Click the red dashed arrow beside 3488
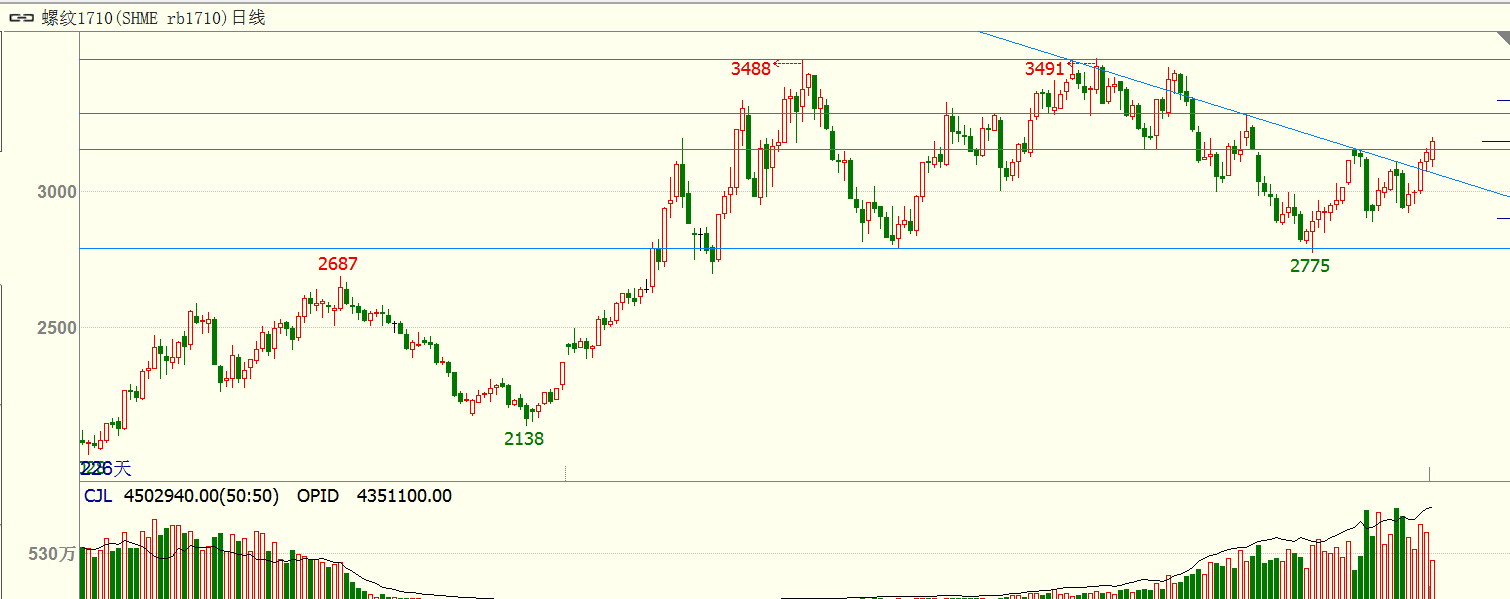The height and width of the screenshot is (599, 1510). [788, 63]
